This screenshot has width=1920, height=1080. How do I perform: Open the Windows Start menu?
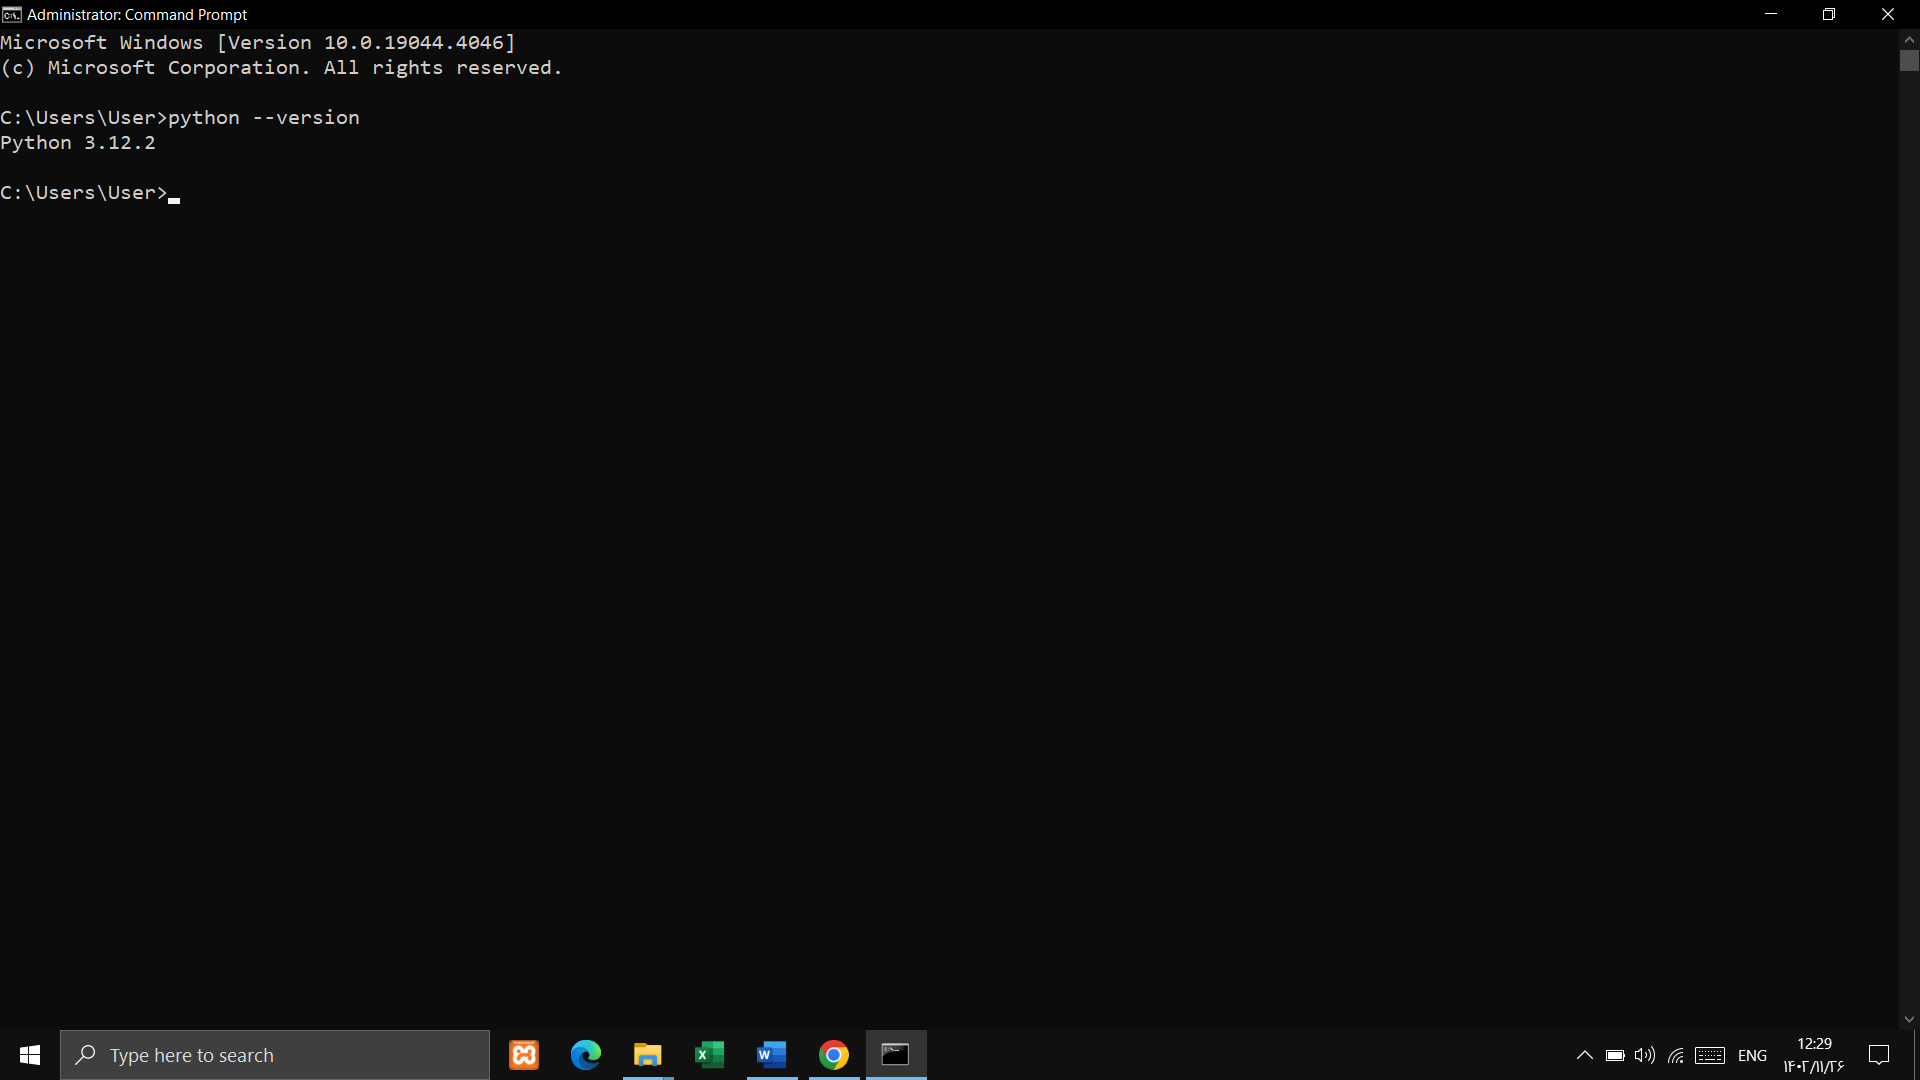(x=30, y=1055)
